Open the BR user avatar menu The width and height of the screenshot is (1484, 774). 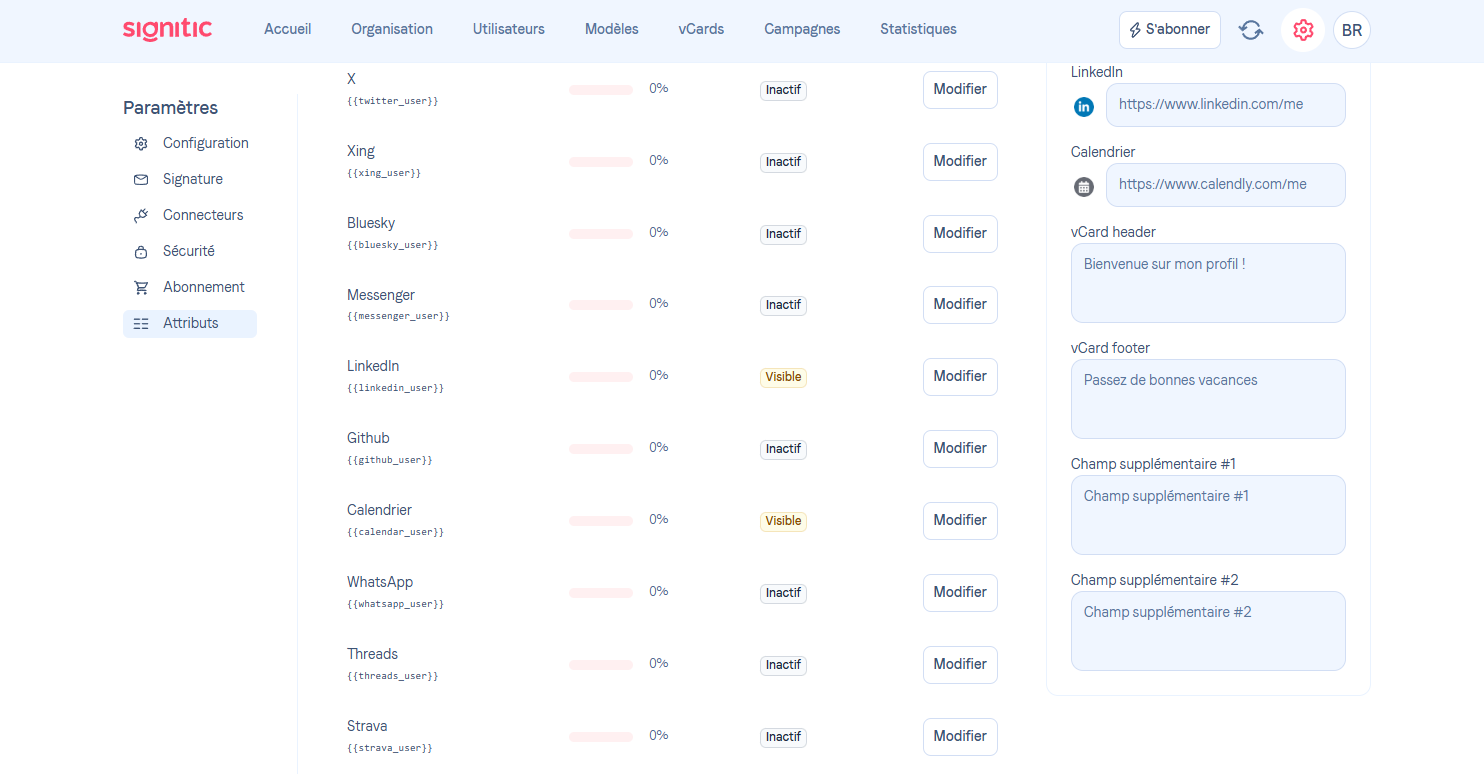click(1351, 30)
